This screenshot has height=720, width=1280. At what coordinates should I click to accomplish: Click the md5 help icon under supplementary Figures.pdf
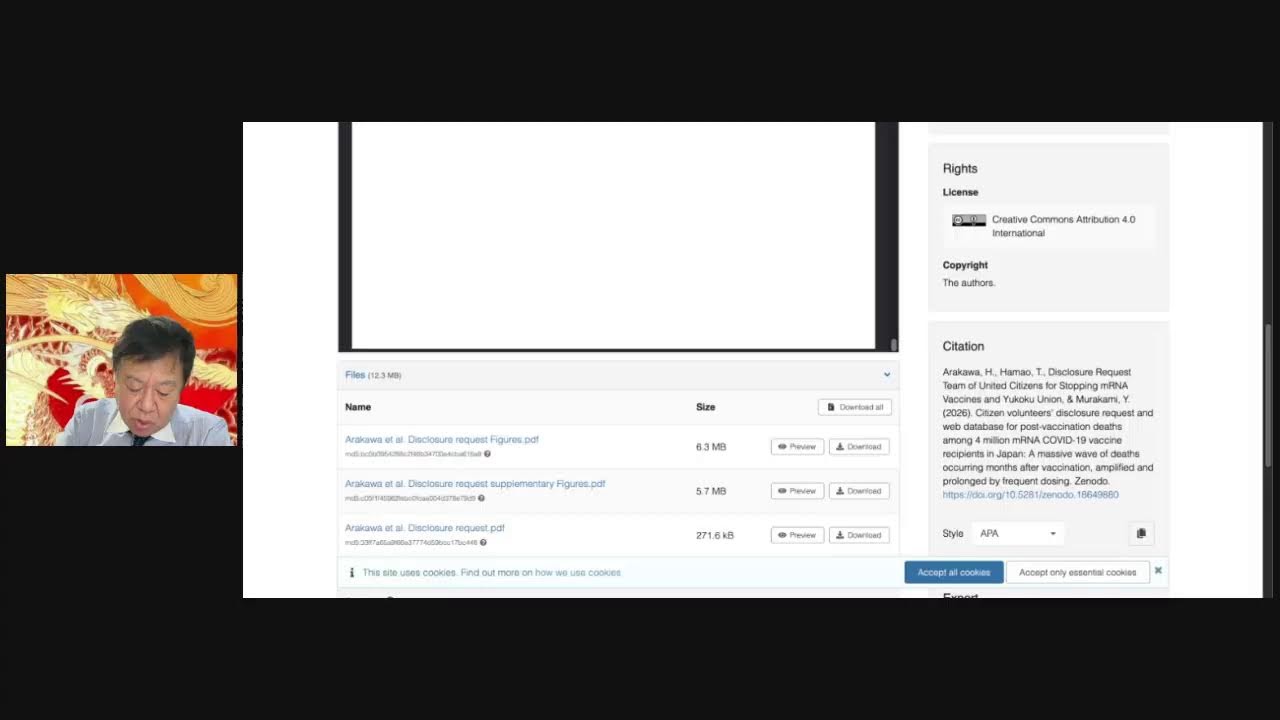point(481,498)
